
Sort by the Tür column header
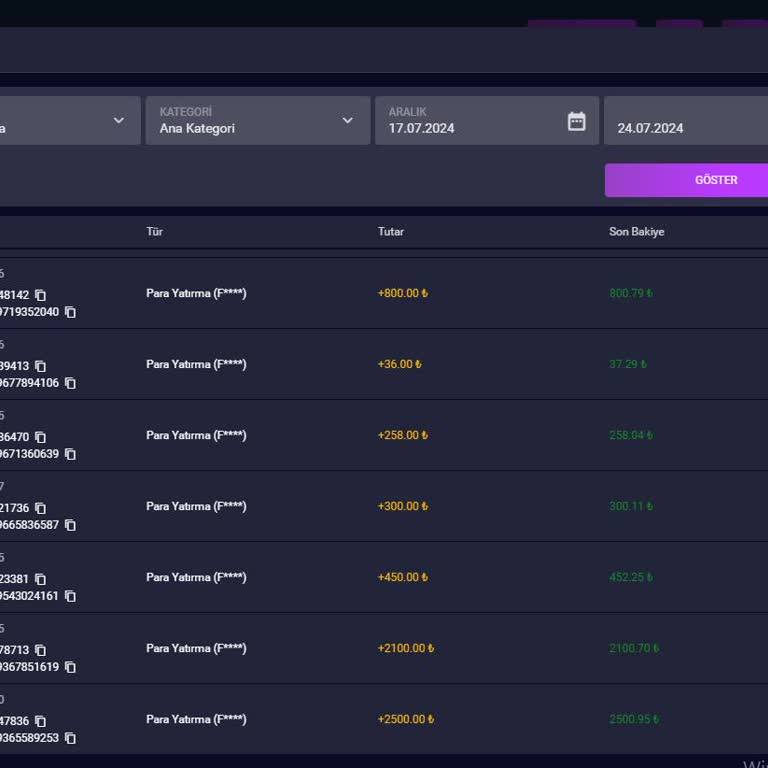154,232
